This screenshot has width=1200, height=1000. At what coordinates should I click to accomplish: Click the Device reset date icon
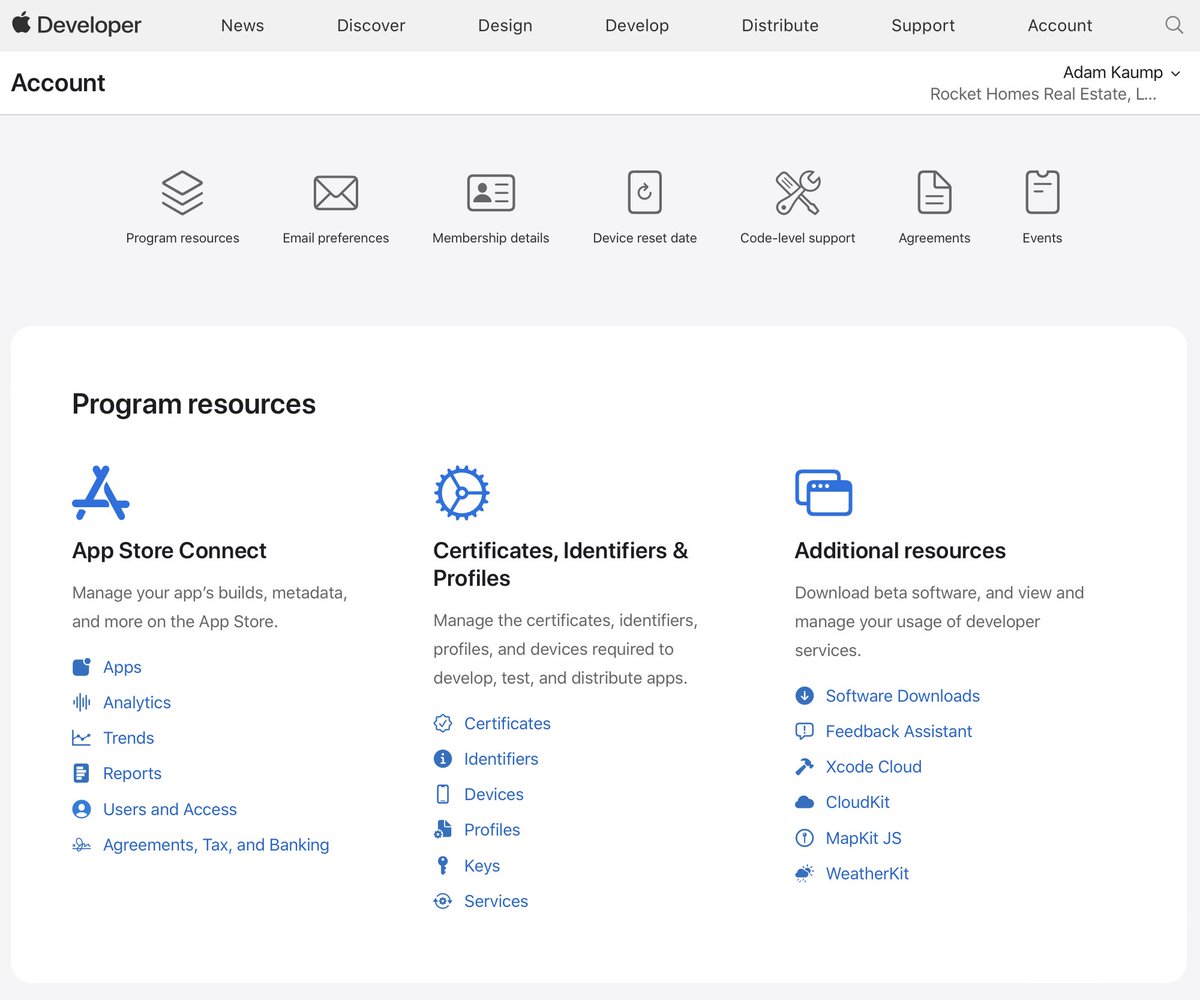click(645, 192)
